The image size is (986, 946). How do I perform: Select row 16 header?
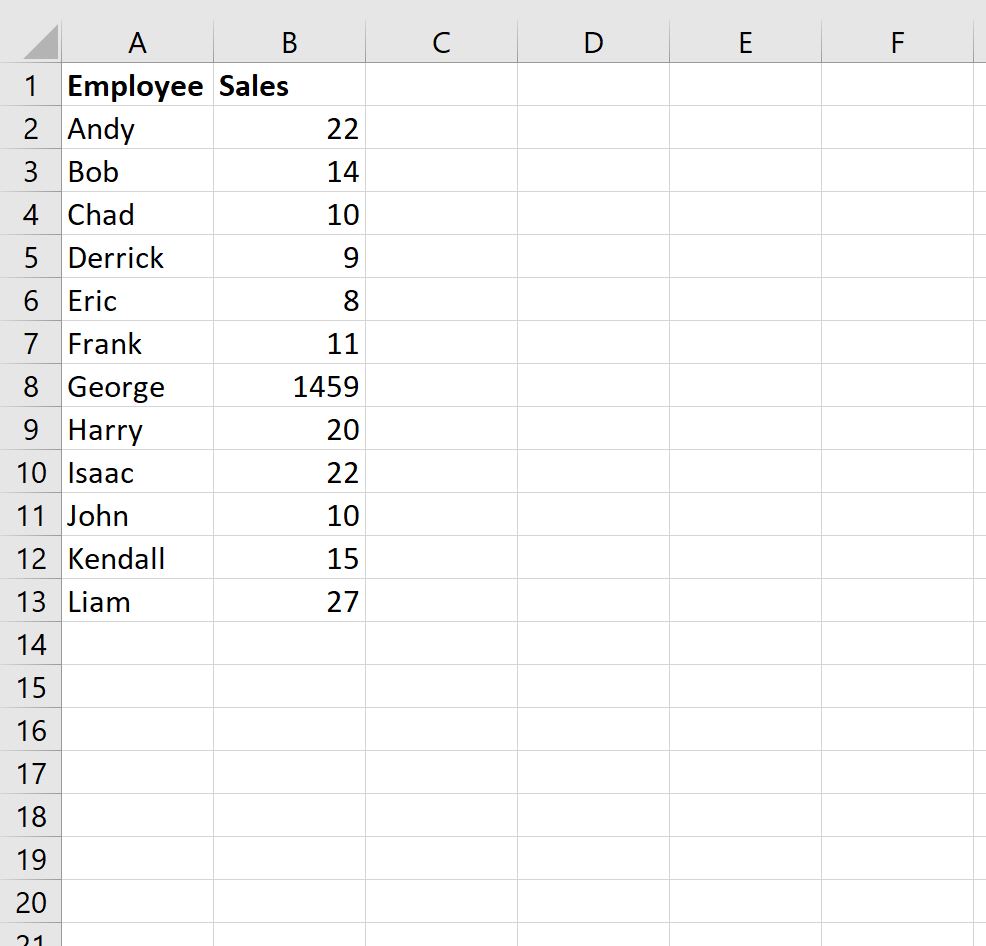30,730
